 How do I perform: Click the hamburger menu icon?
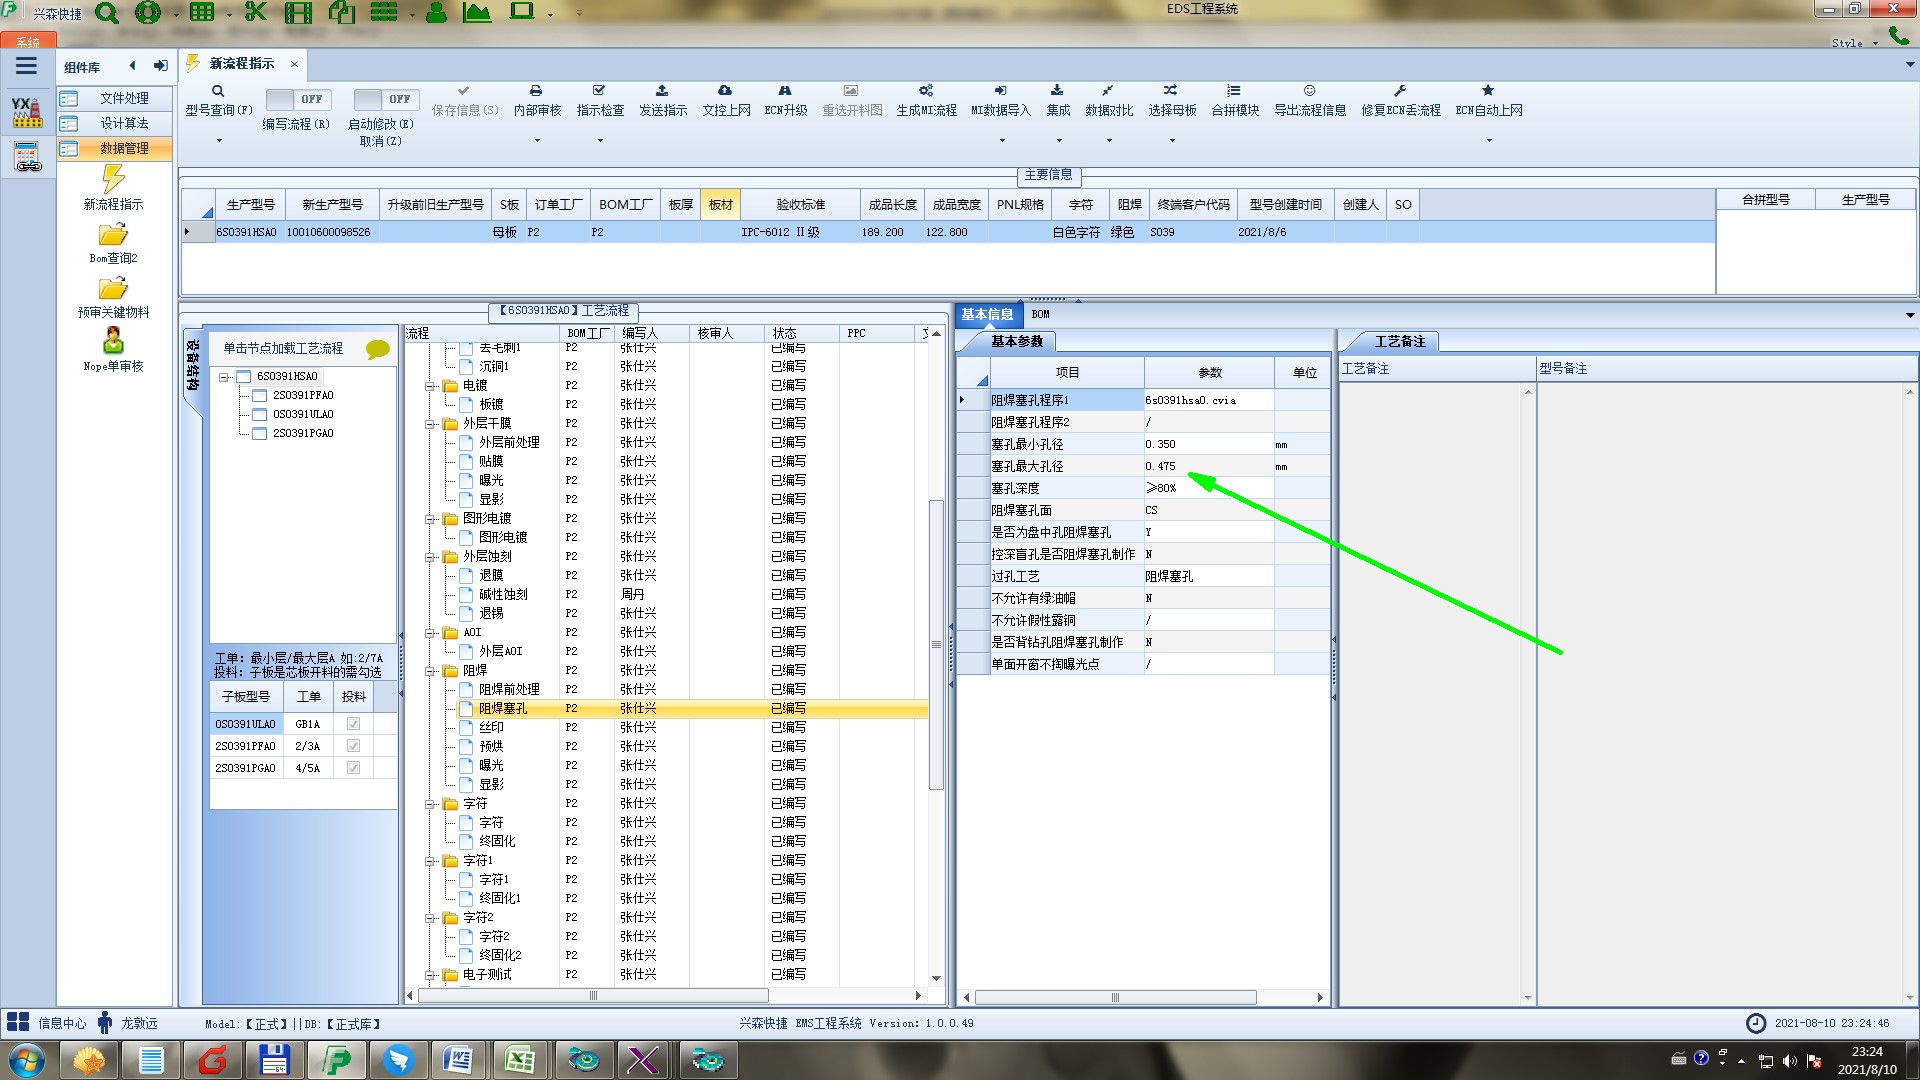[26, 66]
